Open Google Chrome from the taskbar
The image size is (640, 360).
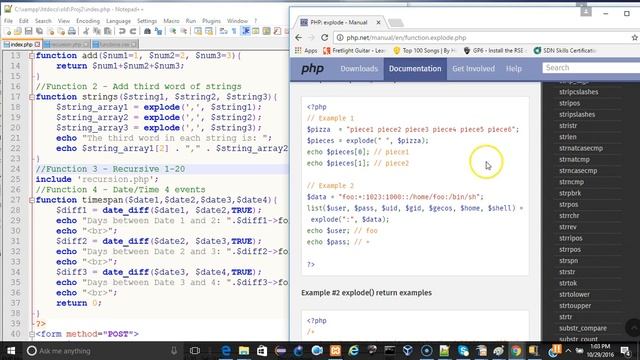click(516, 351)
